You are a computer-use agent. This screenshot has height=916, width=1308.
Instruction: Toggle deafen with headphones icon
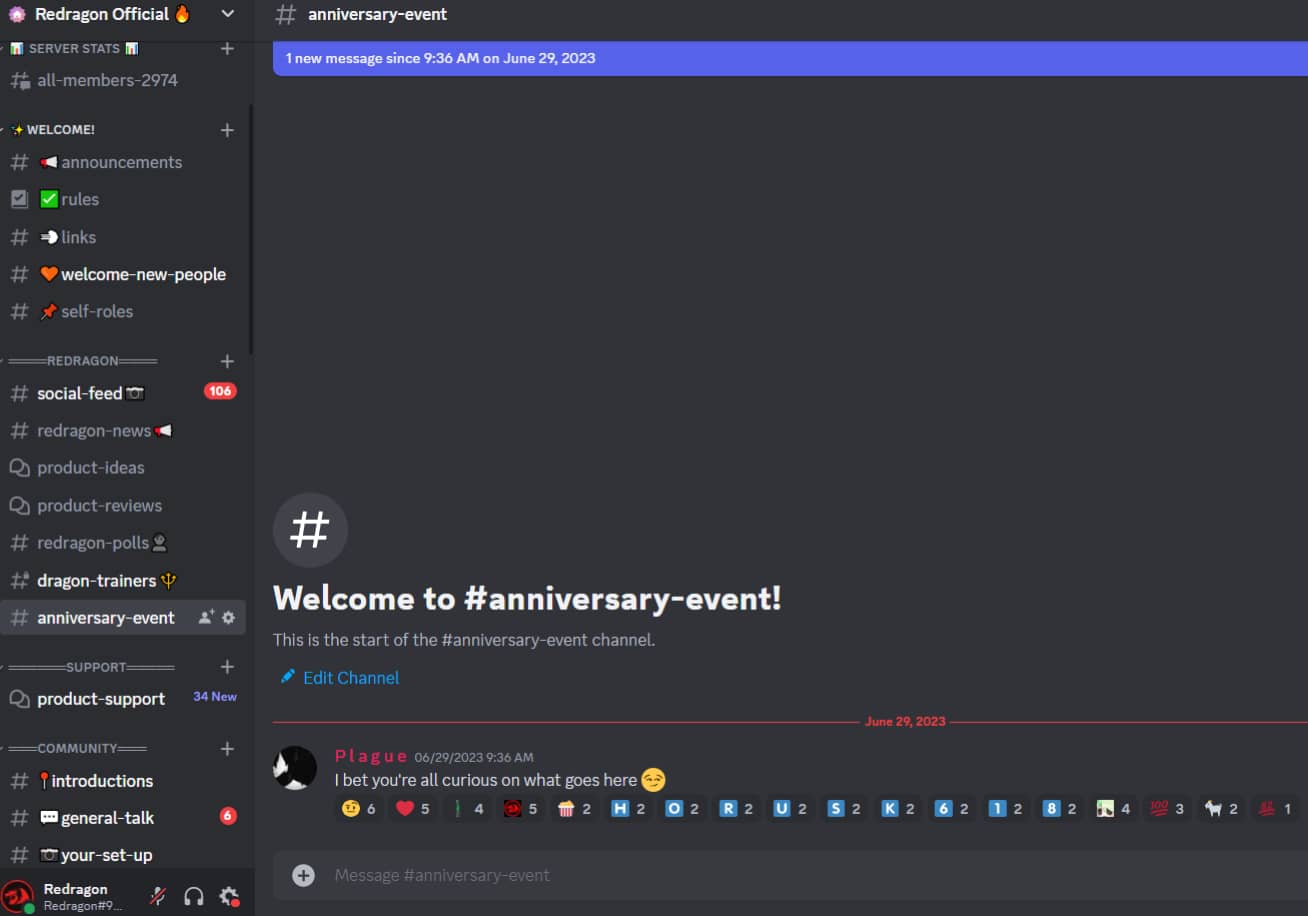(194, 896)
